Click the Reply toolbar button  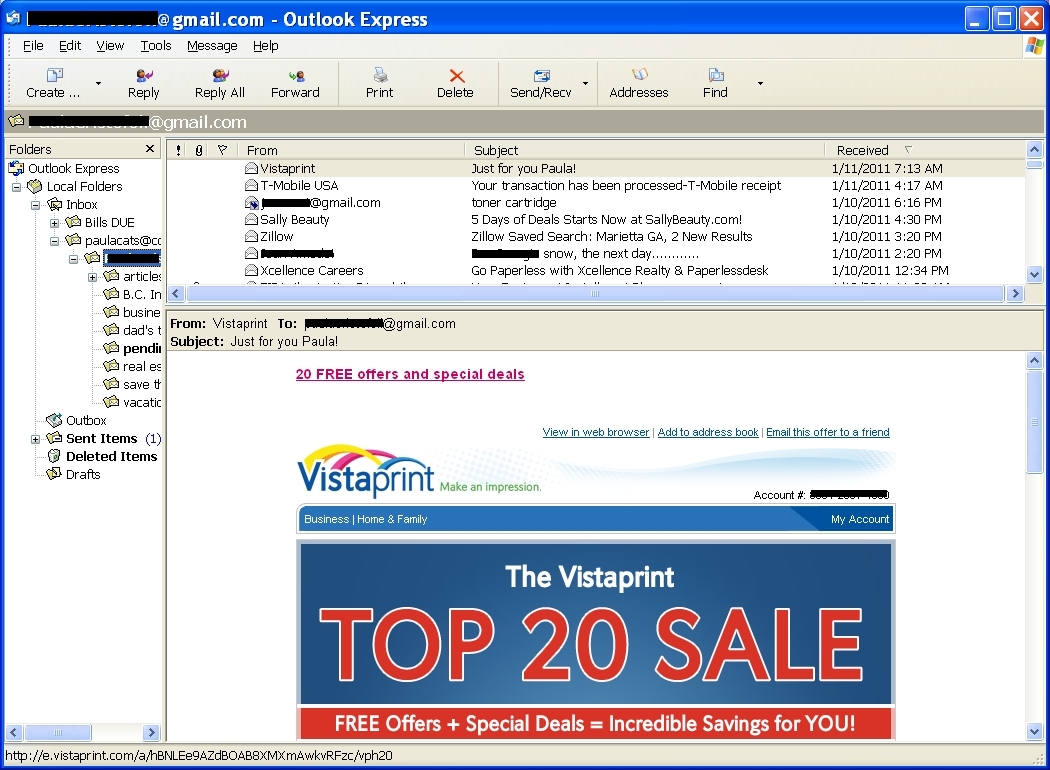[x=143, y=84]
